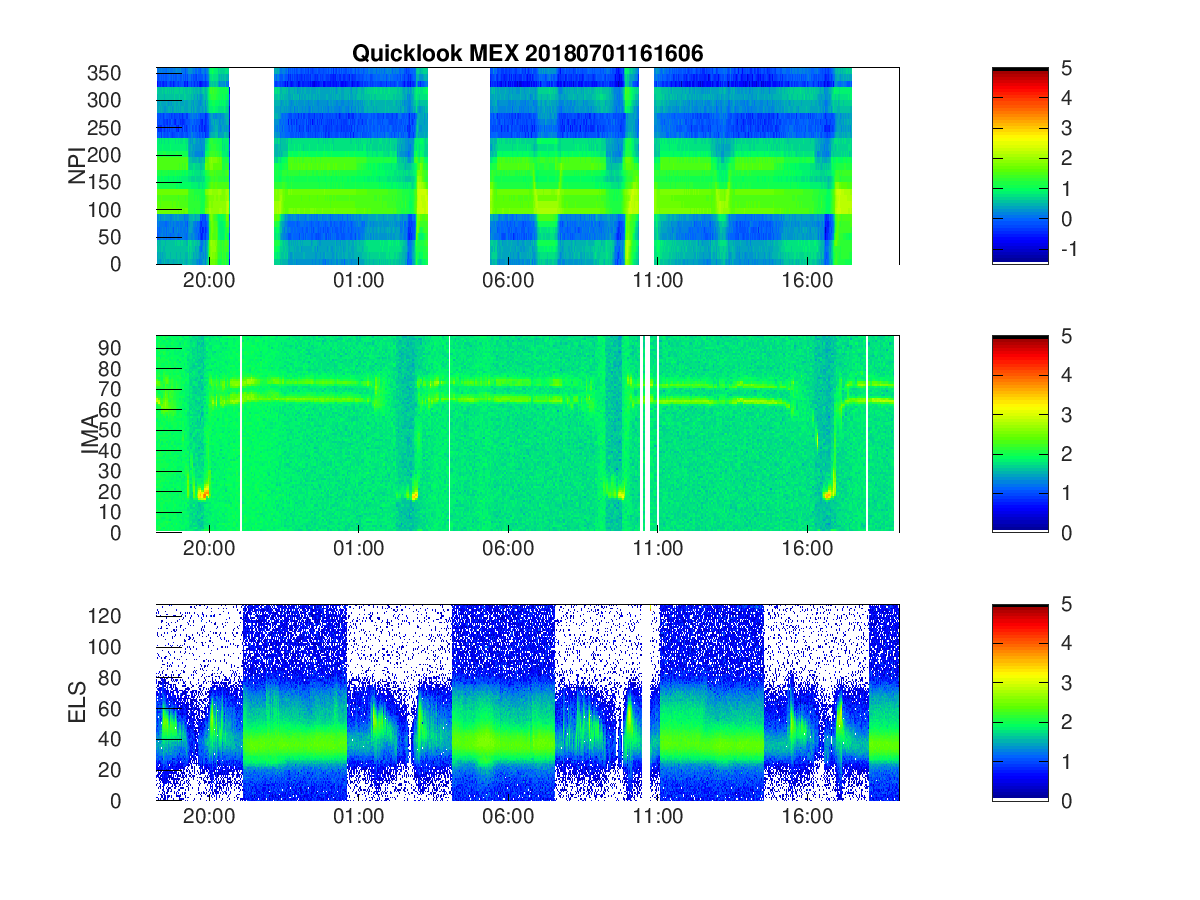
Task: Click the title "Quicklook MEX 20180701161606"
Action: 527,54
